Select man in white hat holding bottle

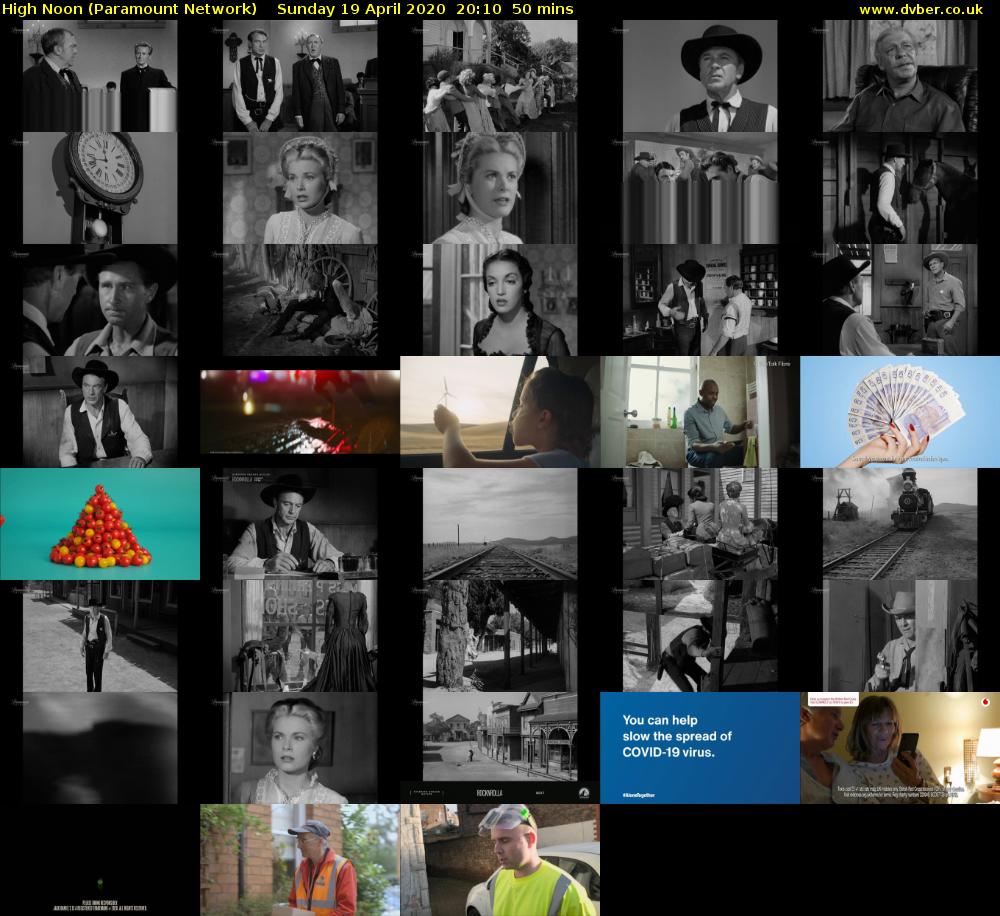pos(900,636)
